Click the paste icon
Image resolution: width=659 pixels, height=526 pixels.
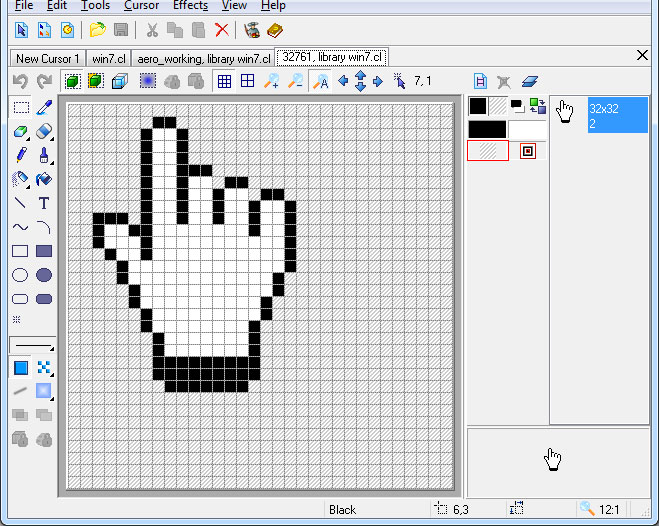[x=198, y=30]
